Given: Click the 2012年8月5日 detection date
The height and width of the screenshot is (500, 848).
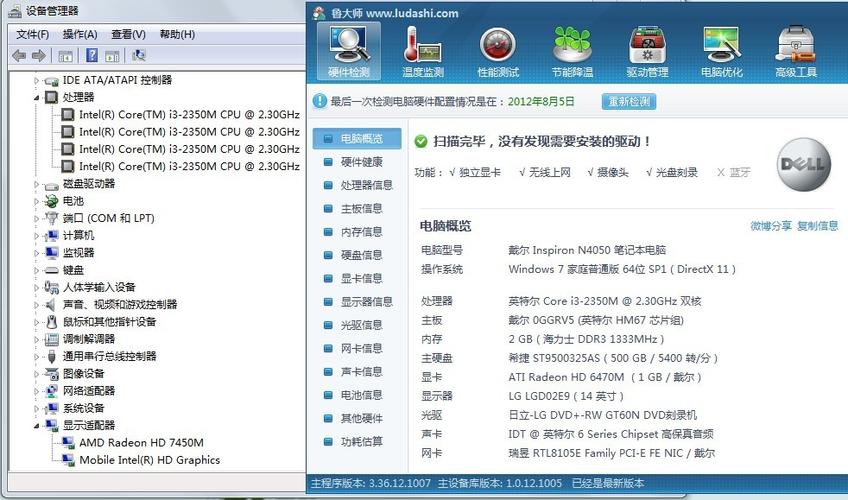Looking at the screenshot, I should click(541, 102).
